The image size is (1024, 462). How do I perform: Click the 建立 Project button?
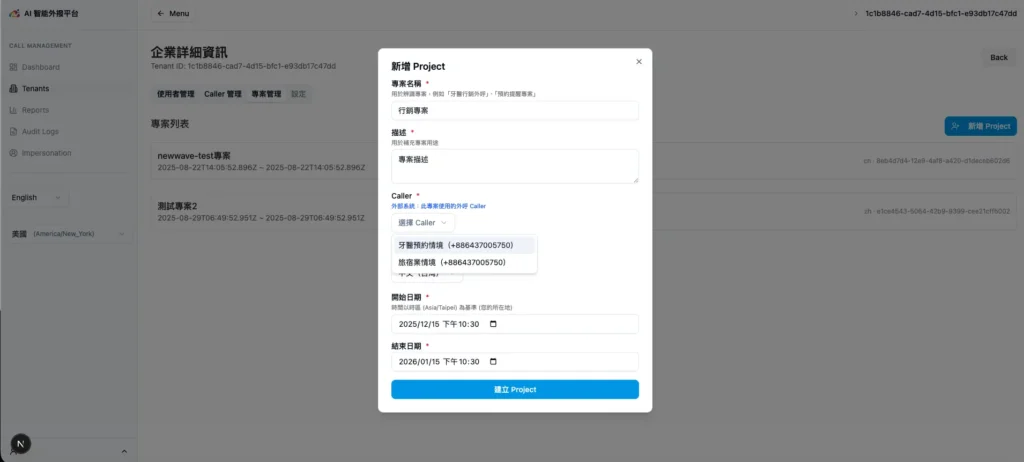[x=515, y=389]
